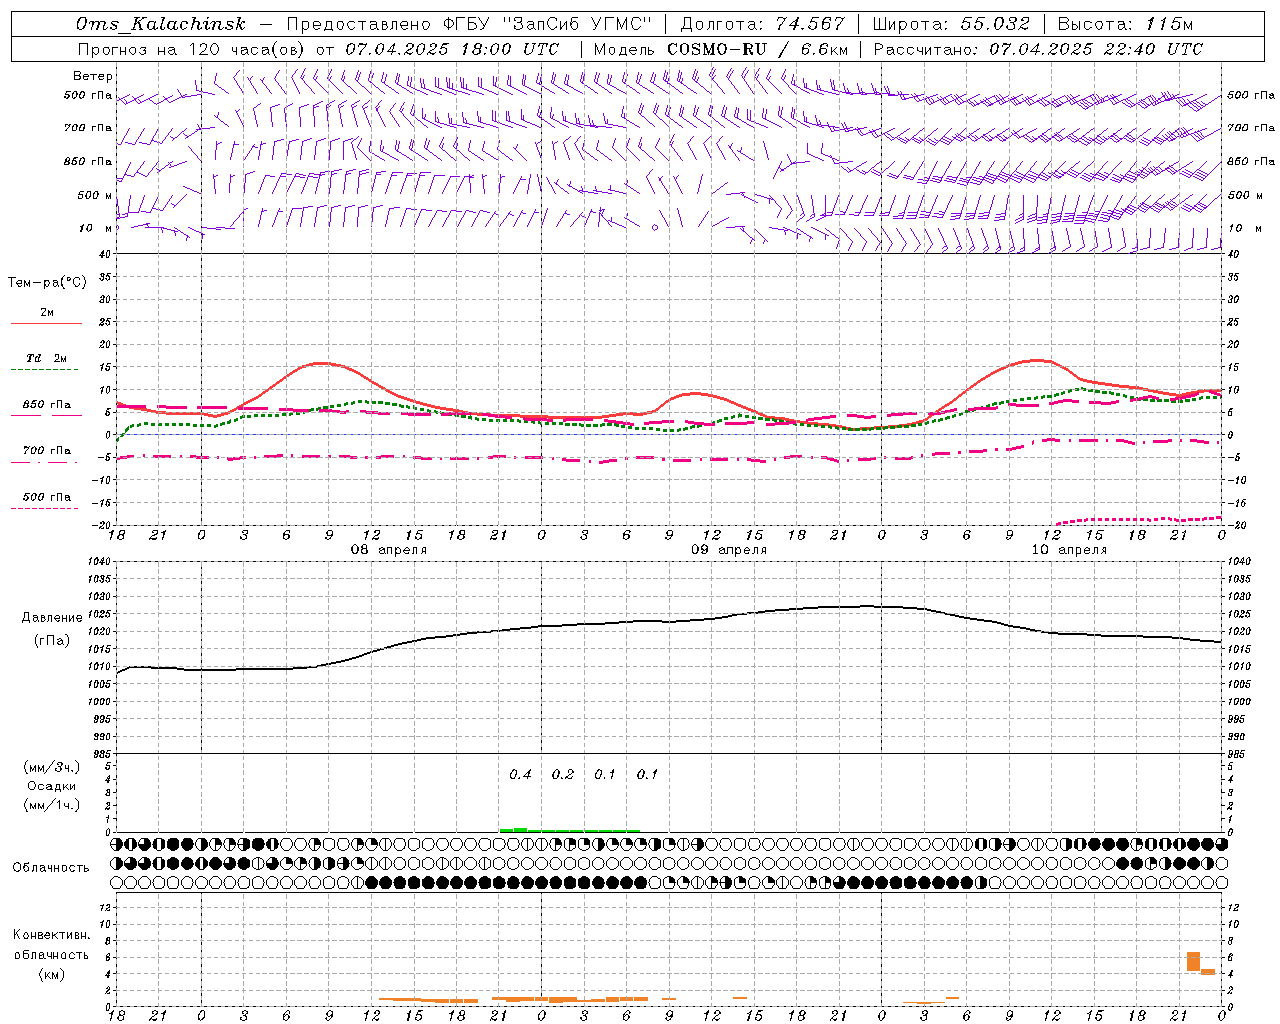This screenshot has height=1024, width=1280.
Task: Click the 0.2 precipitation amount value
Action: coord(563,774)
